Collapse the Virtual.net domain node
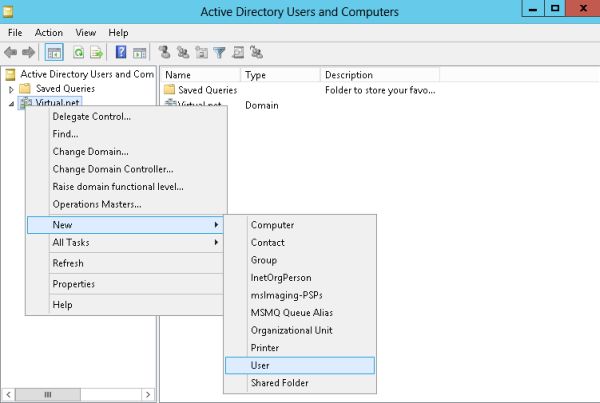 click(x=12, y=104)
